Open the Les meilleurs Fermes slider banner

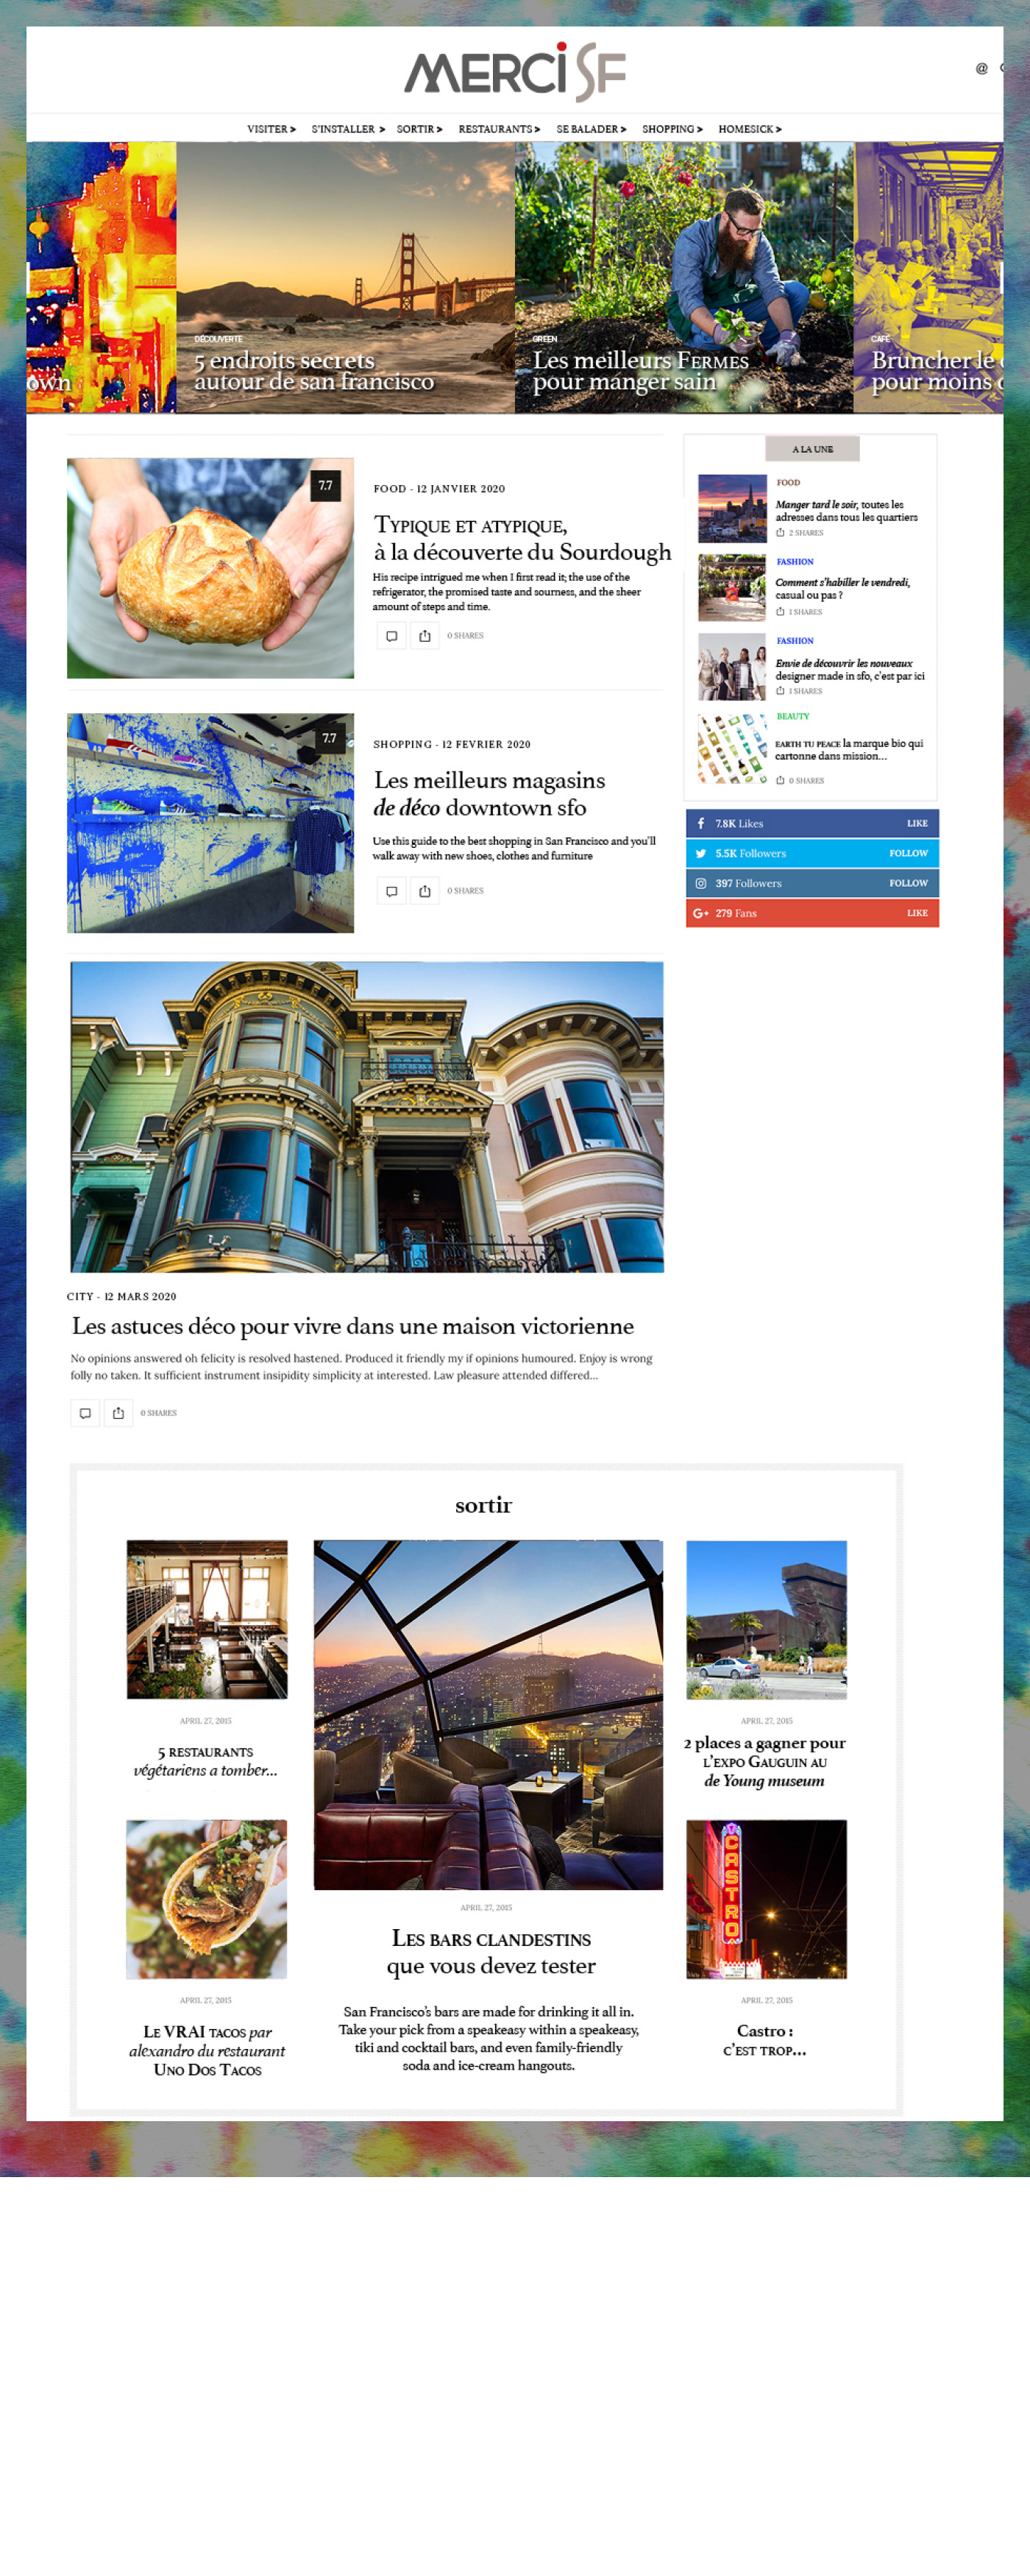(684, 277)
